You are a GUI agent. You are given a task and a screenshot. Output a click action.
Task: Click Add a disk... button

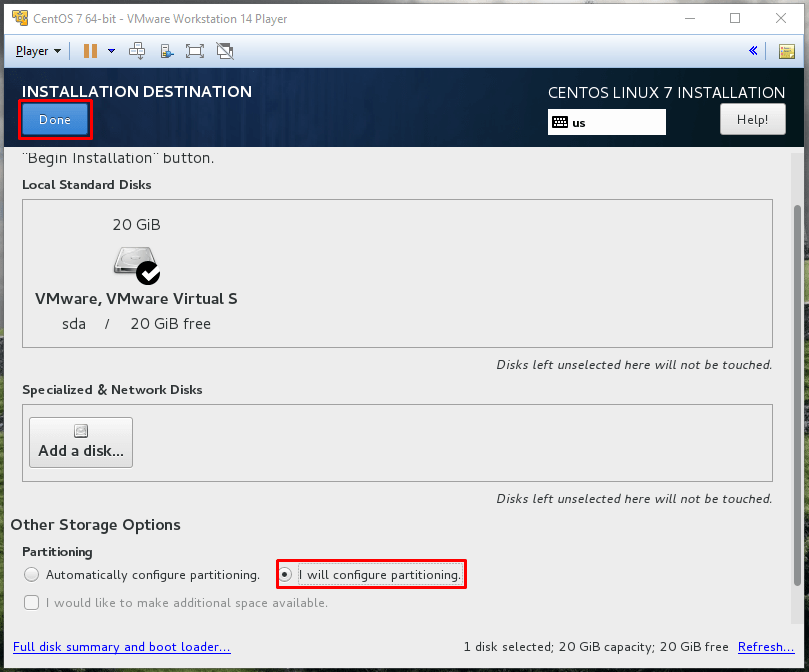click(x=81, y=442)
